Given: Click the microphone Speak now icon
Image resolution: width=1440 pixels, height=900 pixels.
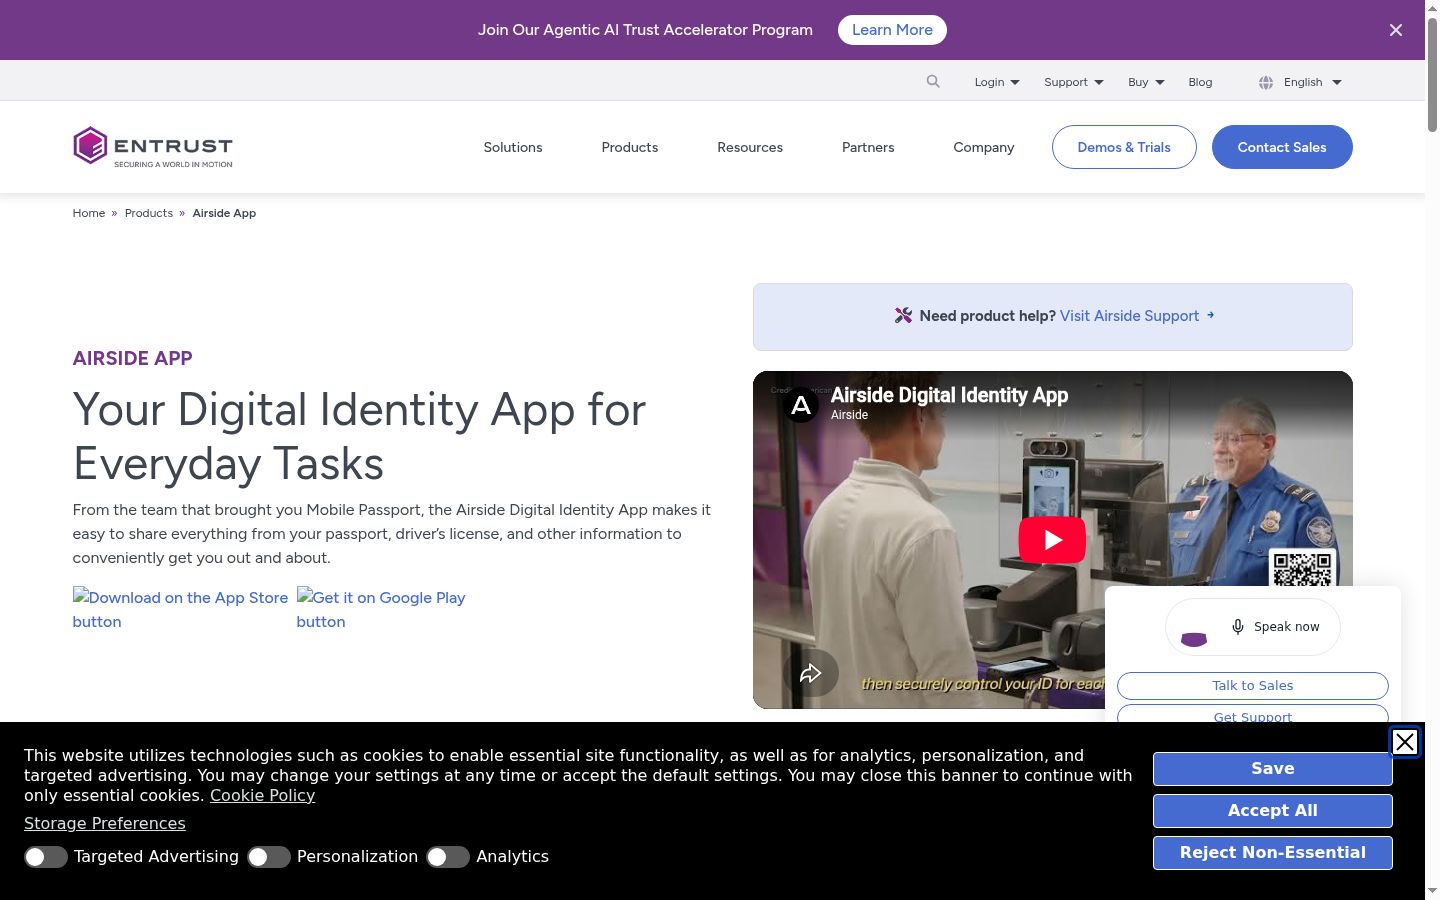Looking at the screenshot, I should click(1238, 627).
